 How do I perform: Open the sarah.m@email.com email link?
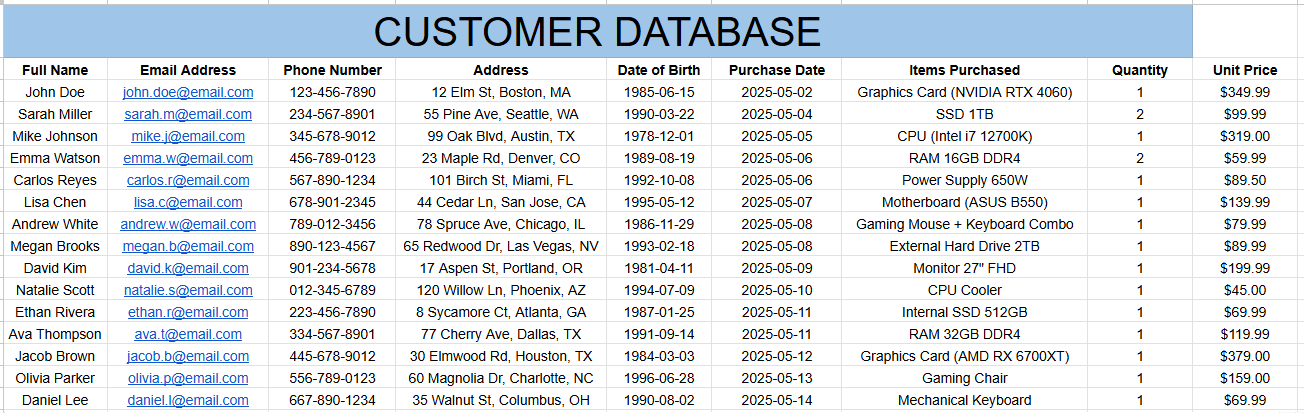point(188,114)
